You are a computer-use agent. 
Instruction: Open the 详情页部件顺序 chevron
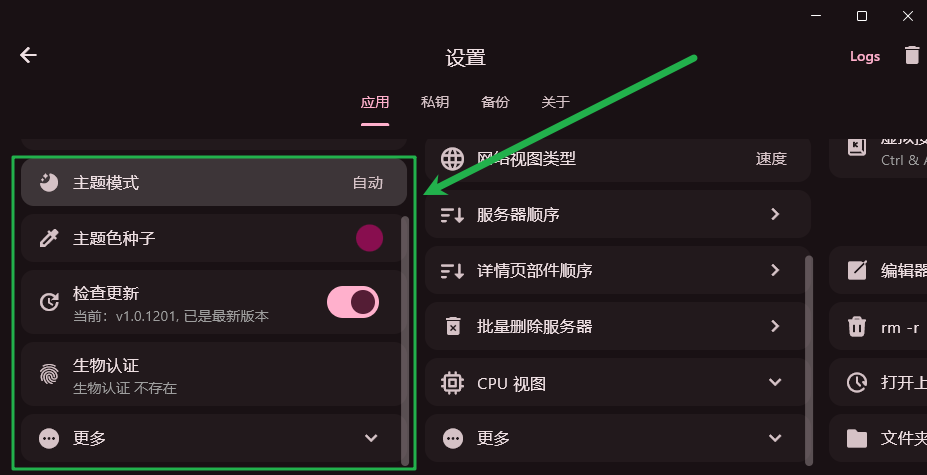pyautogui.click(x=775, y=270)
